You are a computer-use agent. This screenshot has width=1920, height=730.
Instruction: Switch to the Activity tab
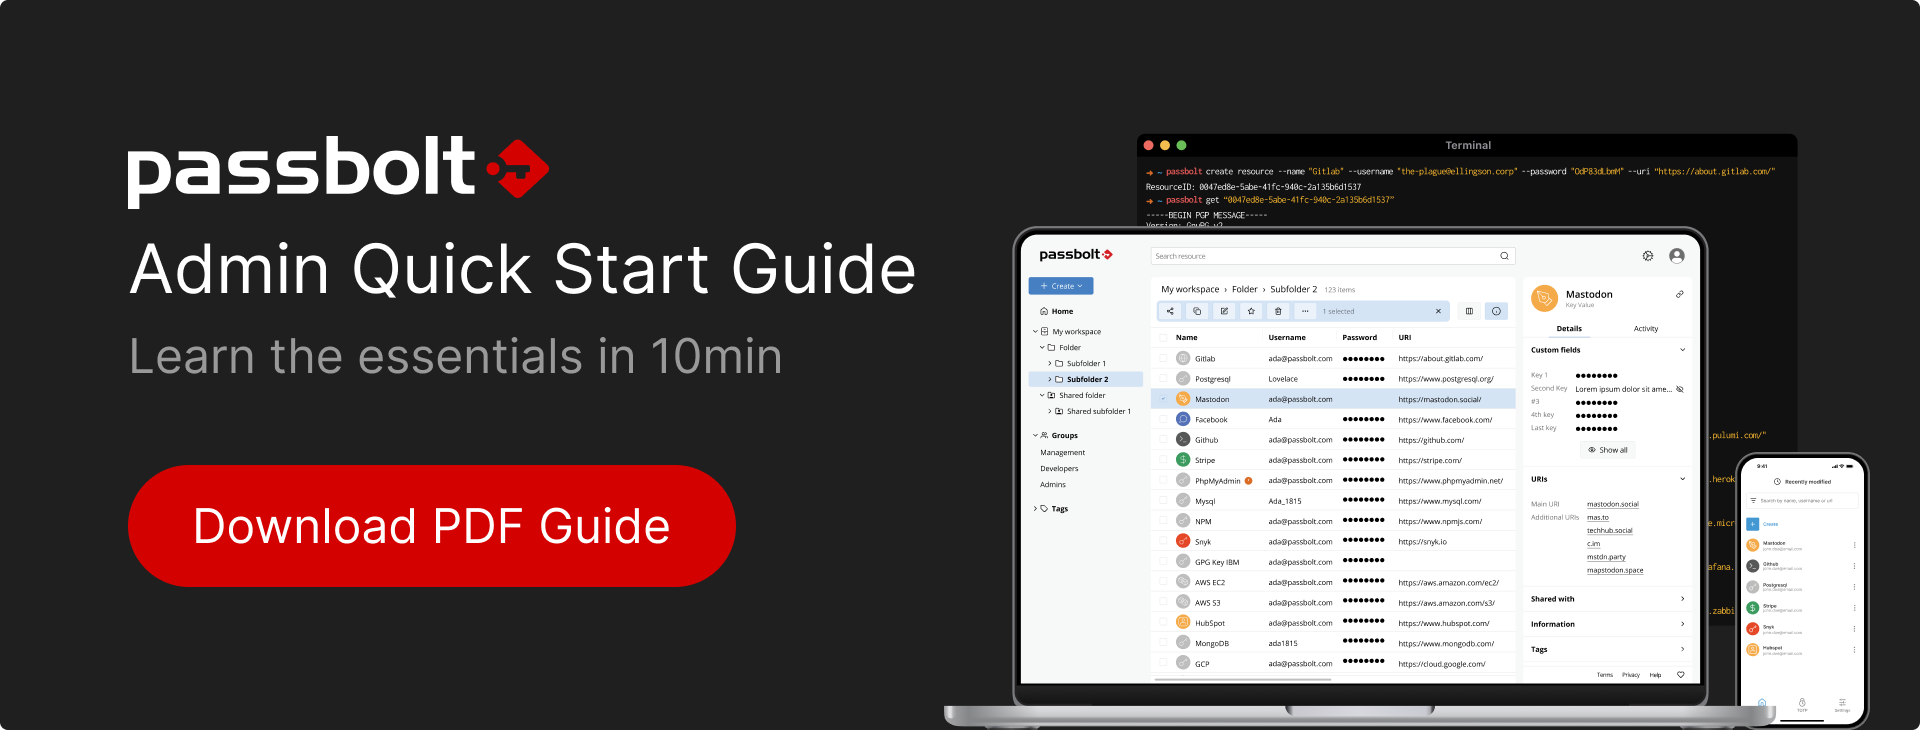pos(1646,328)
